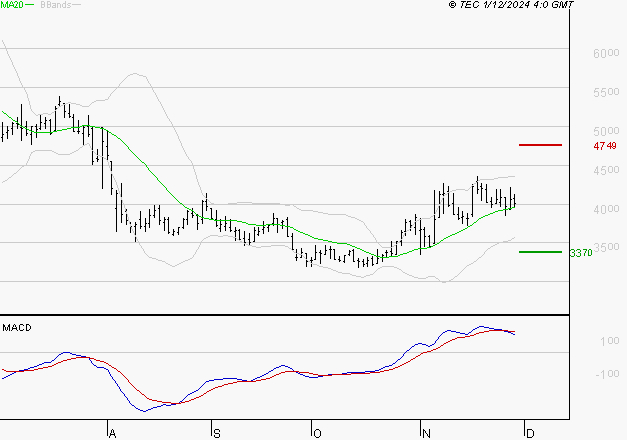
Task: Click the 4000 price axis label
Action: [606, 209]
